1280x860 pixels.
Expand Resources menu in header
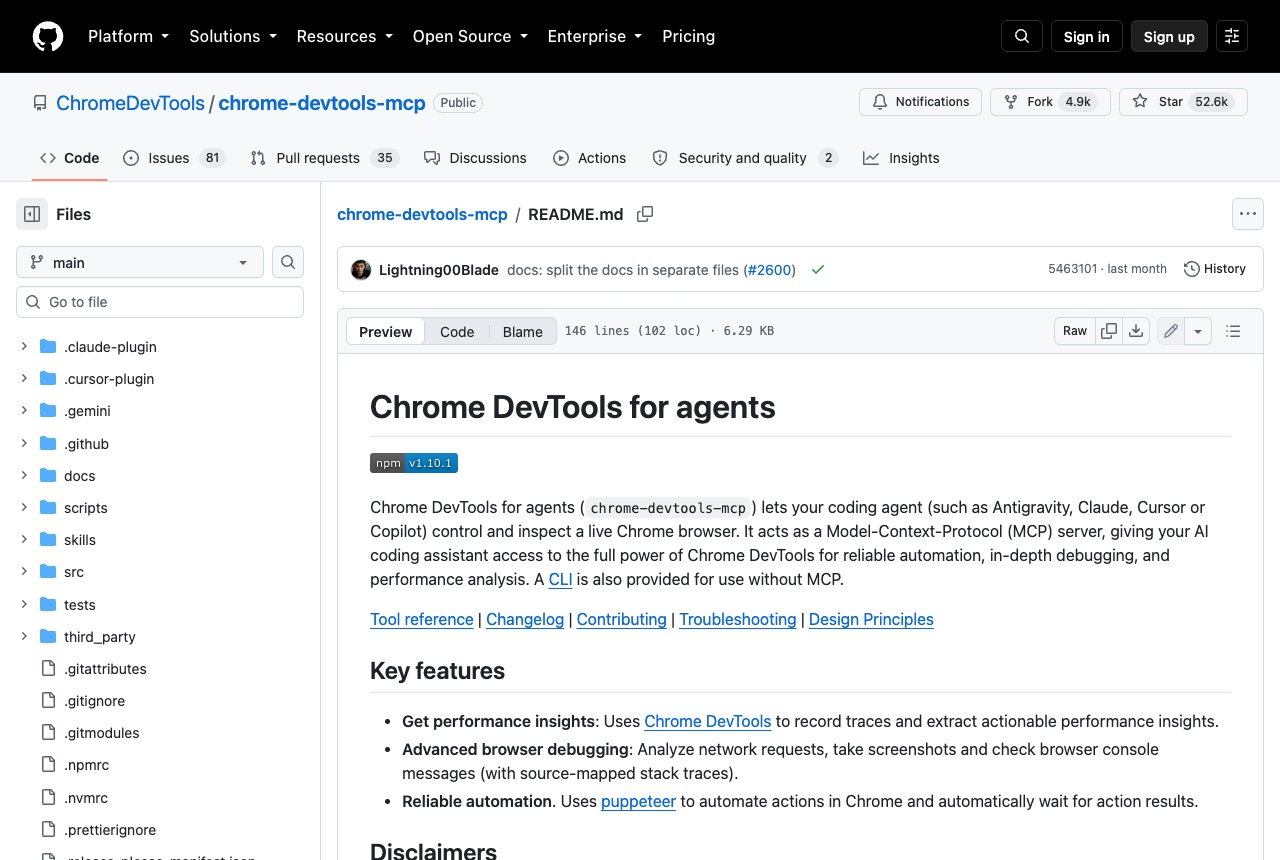tap(346, 36)
